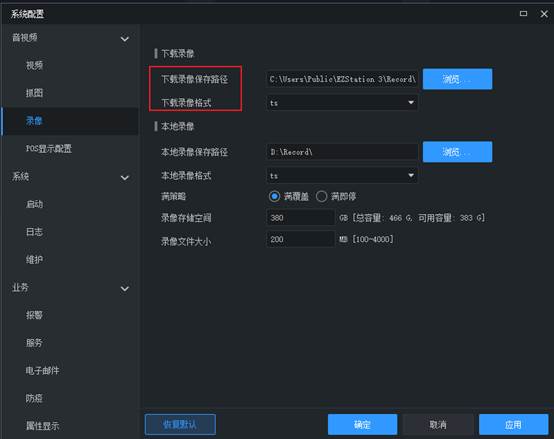Select the 满覆盖 radio button
The width and height of the screenshot is (554, 439).
point(274,196)
